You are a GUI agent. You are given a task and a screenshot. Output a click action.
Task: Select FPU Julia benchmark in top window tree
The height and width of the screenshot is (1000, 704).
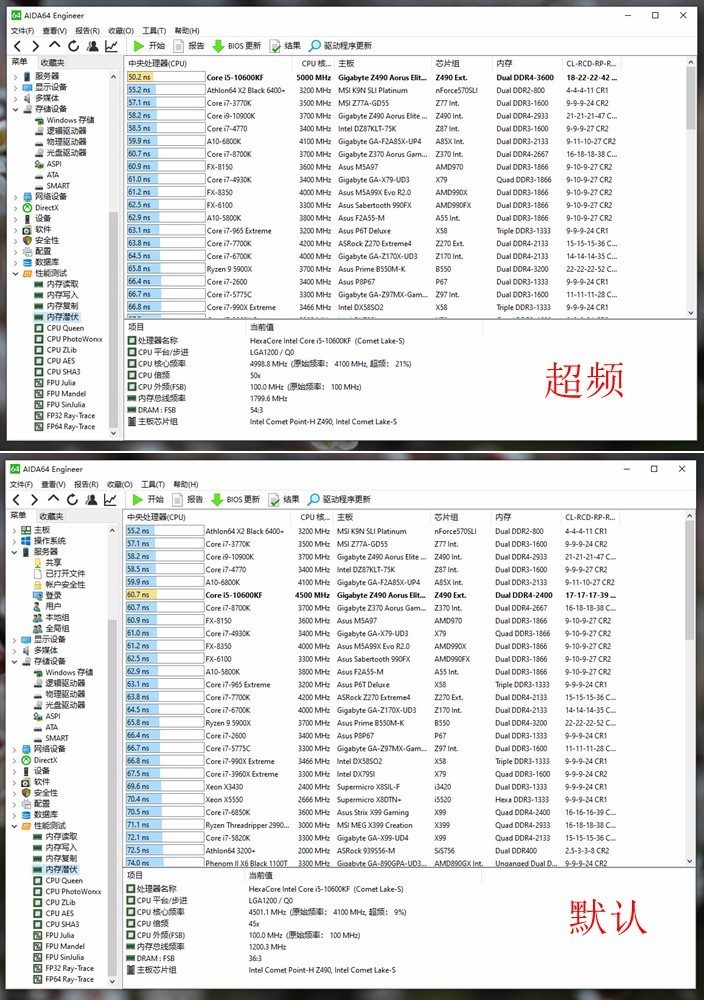pos(61,383)
